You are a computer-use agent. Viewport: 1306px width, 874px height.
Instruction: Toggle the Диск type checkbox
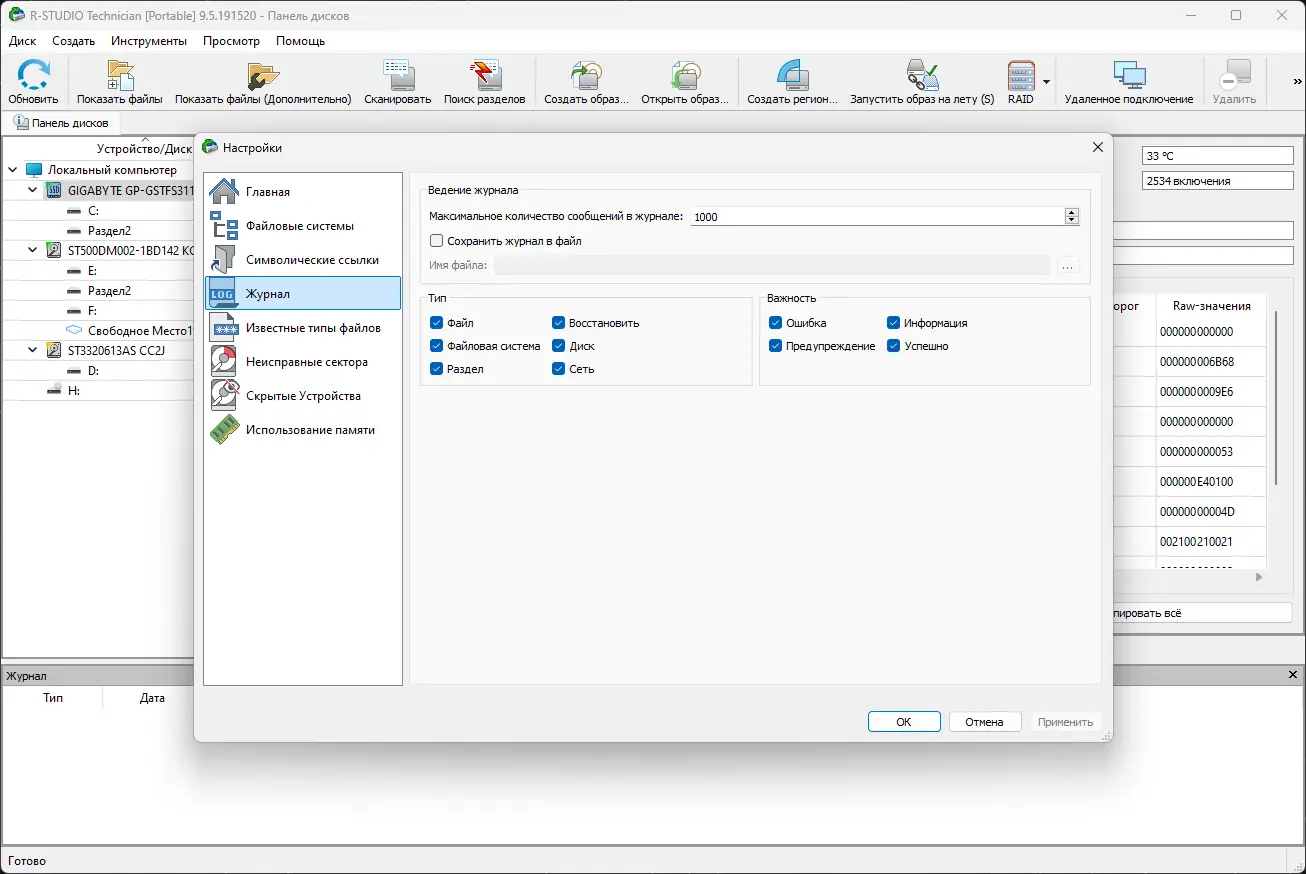click(x=558, y=346)
